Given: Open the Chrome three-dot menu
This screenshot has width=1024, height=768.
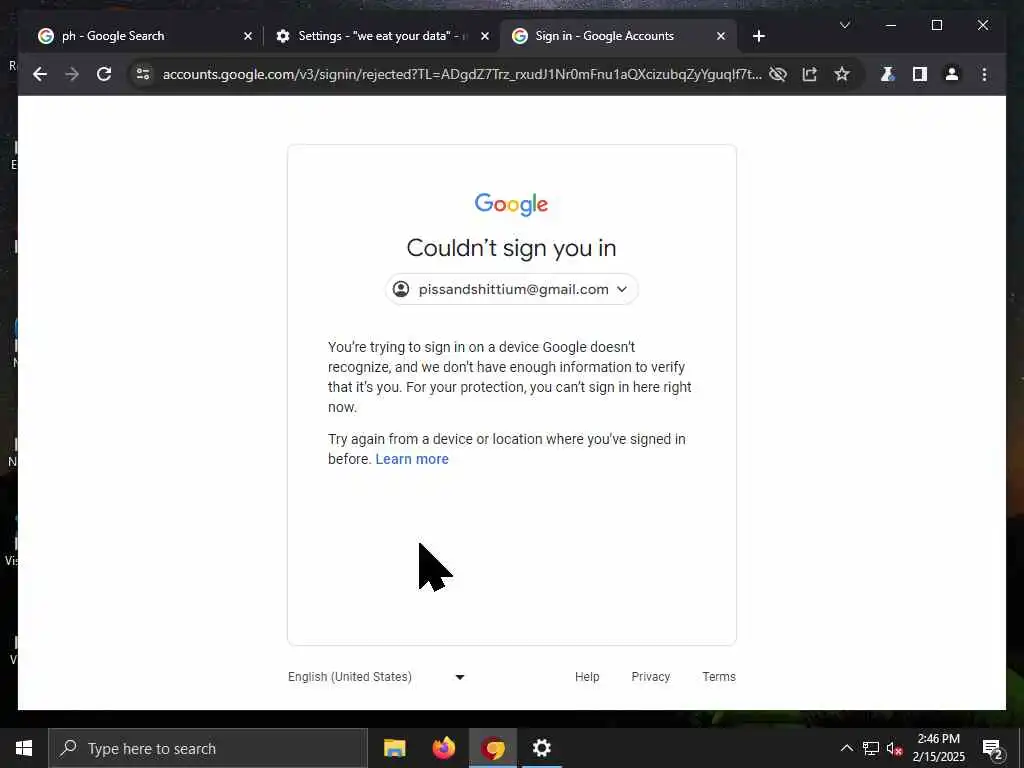Looking at the screenshot, I should (984, 74).
